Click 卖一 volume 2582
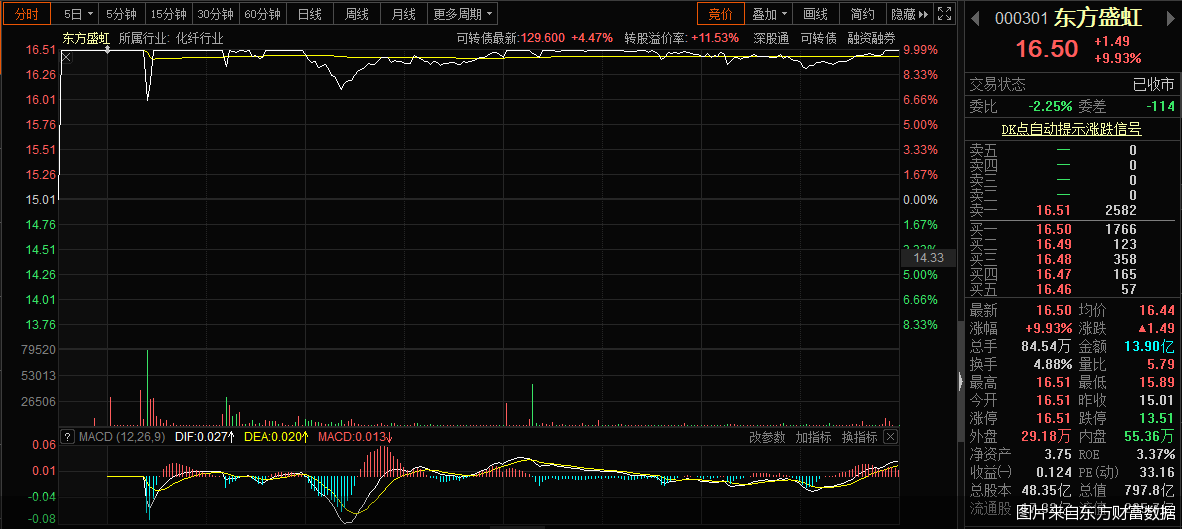 1121,210
